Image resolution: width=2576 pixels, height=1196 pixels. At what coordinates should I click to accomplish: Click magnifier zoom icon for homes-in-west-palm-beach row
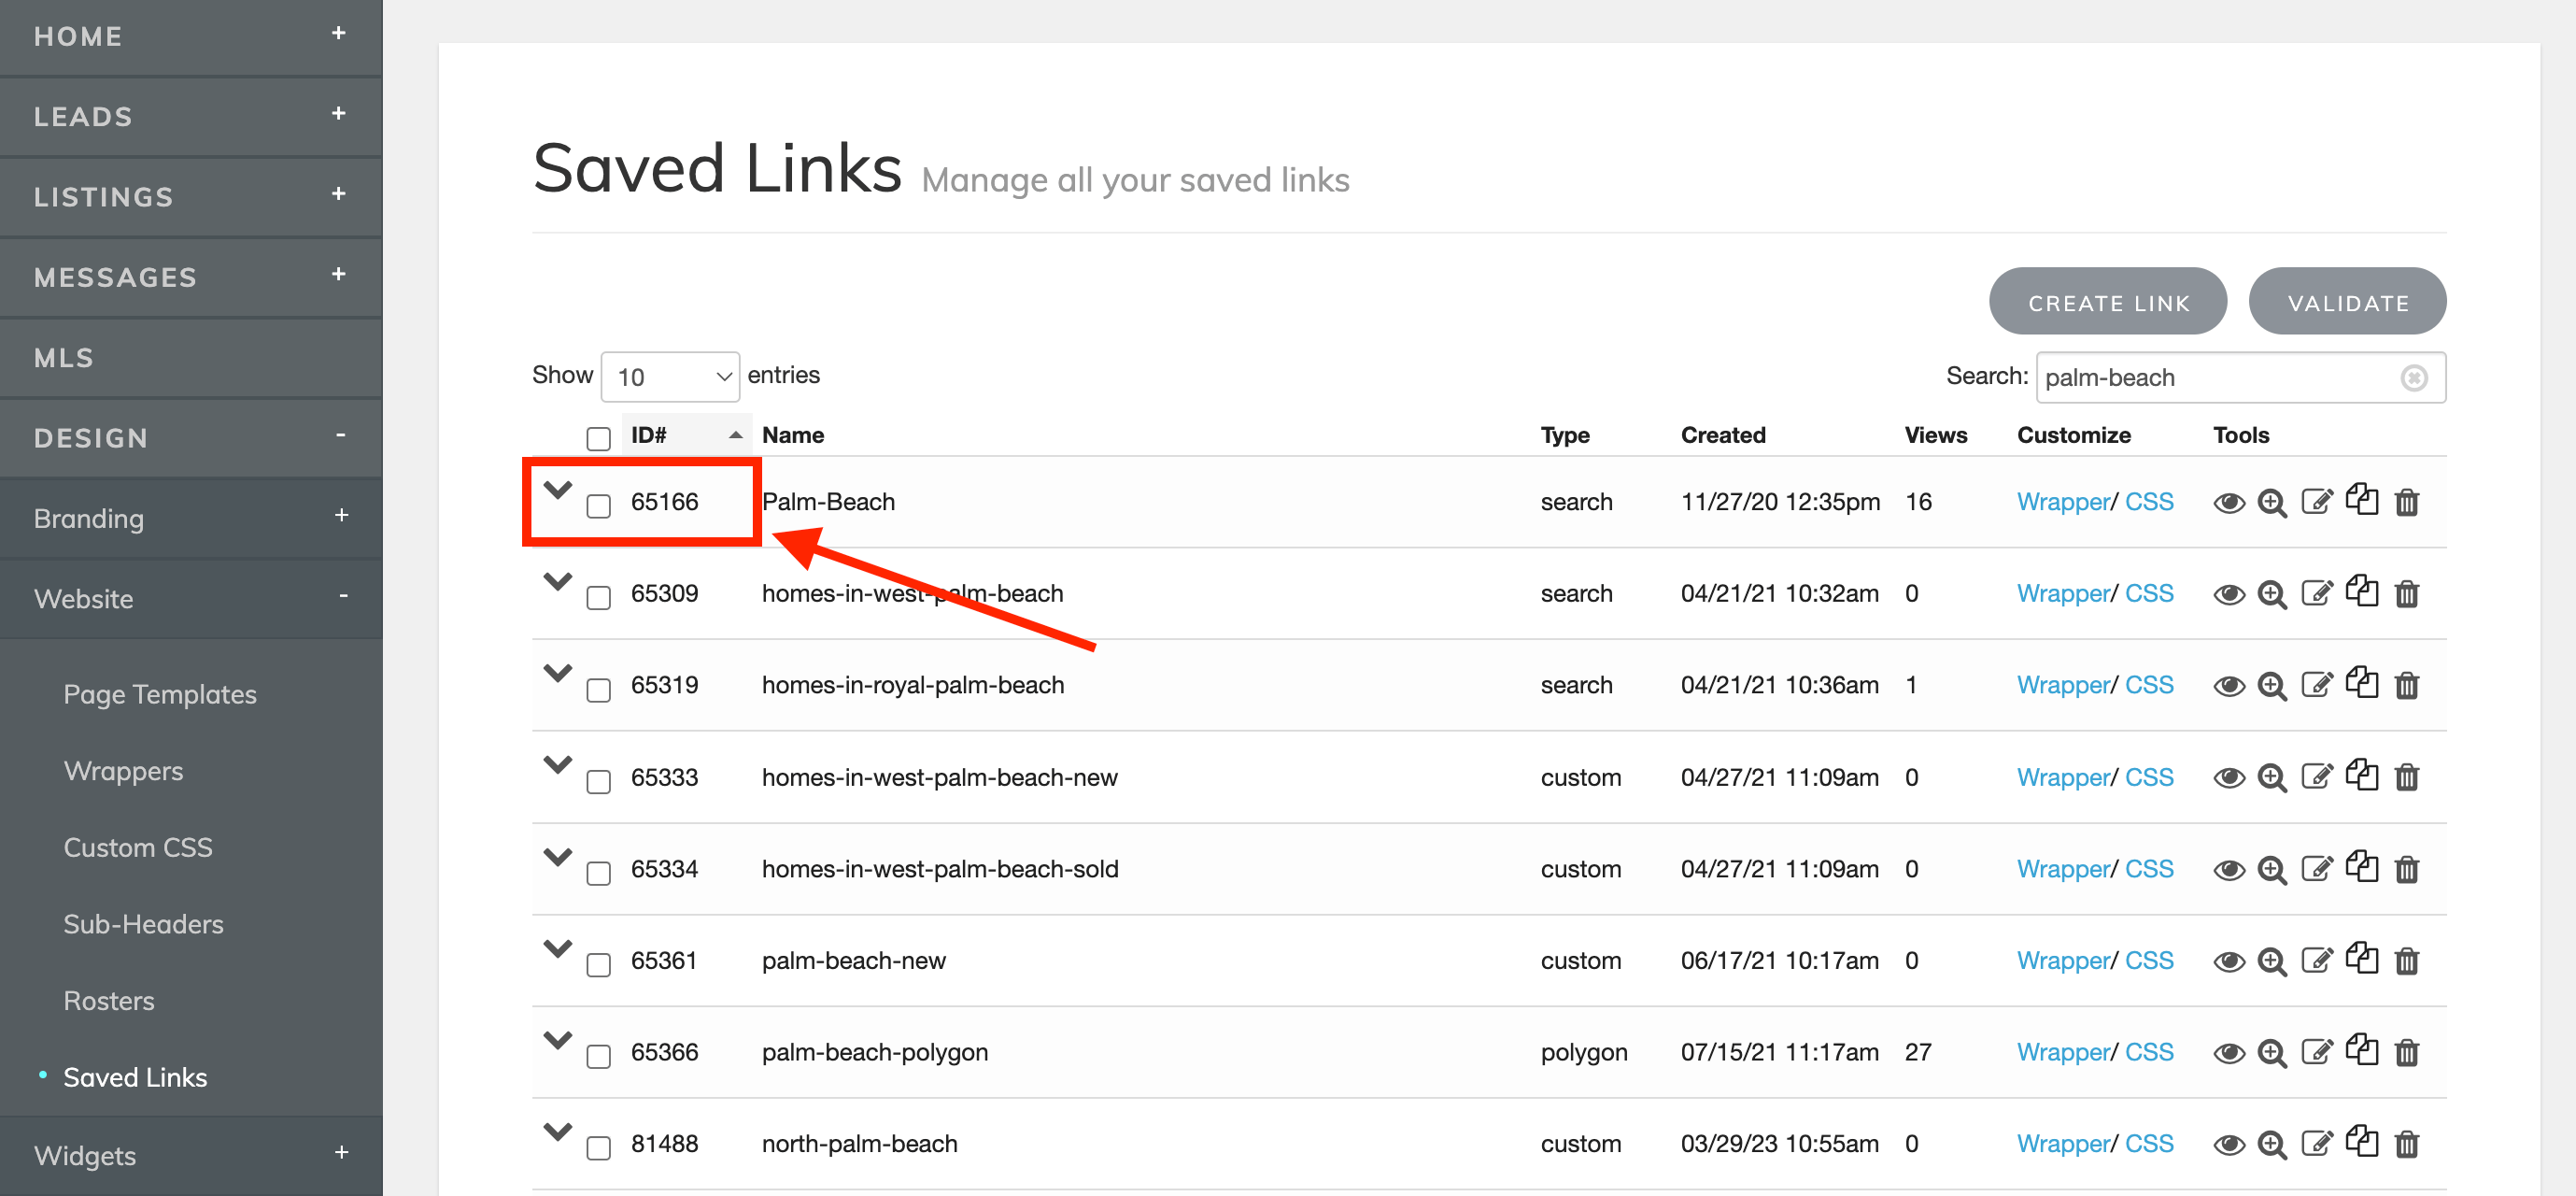point(2272,595)
